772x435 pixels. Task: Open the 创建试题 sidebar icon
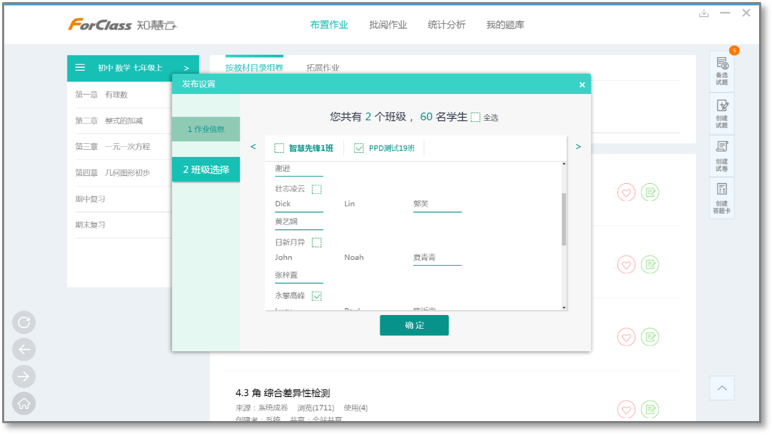[x=722, y=114]
